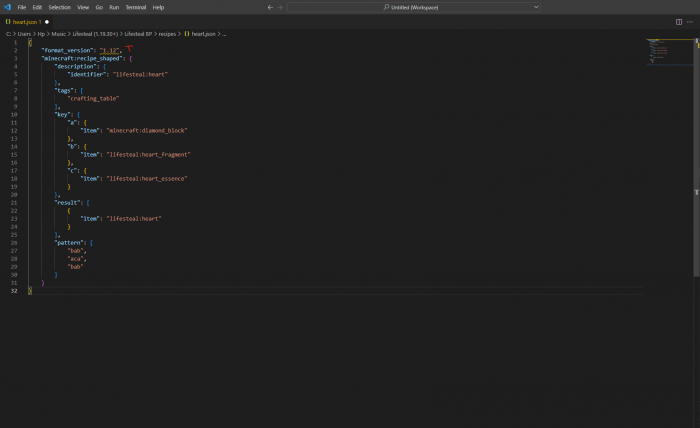Click the "minecraft:diamond_block" item value

146,131
